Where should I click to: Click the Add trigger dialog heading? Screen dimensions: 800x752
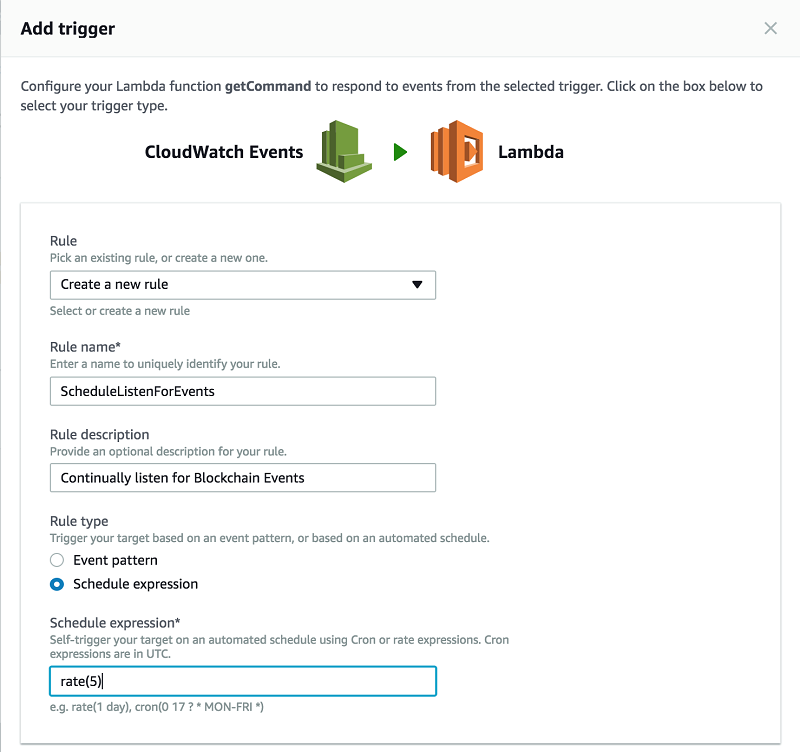point(68,29)
